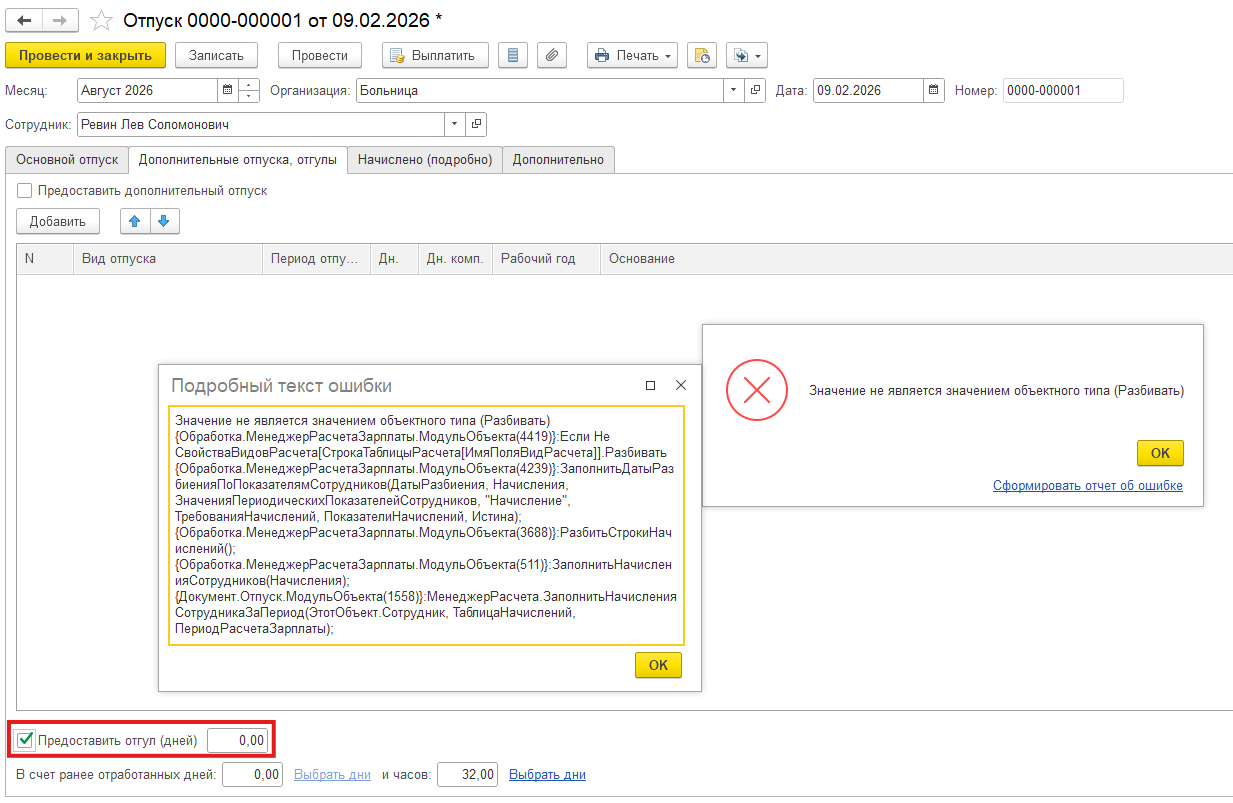This screenshot has height=803, width=1233.
Task: Click the Рабочий год column header
Action: tap(546, 258)
